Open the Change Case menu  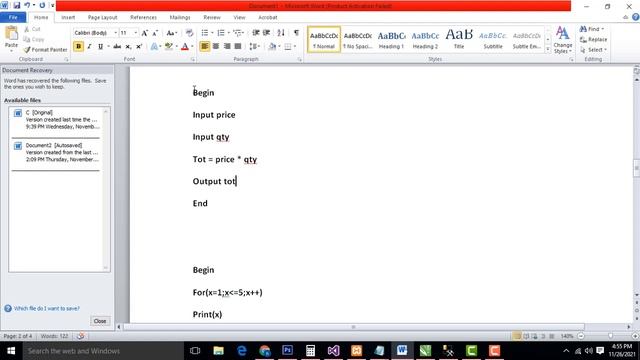point(171,33)
